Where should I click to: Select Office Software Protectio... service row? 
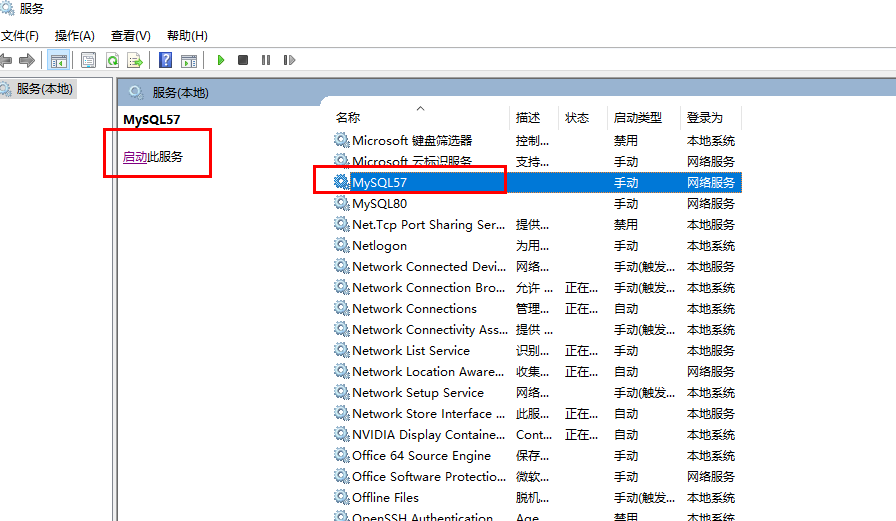[x=537, y=476]
